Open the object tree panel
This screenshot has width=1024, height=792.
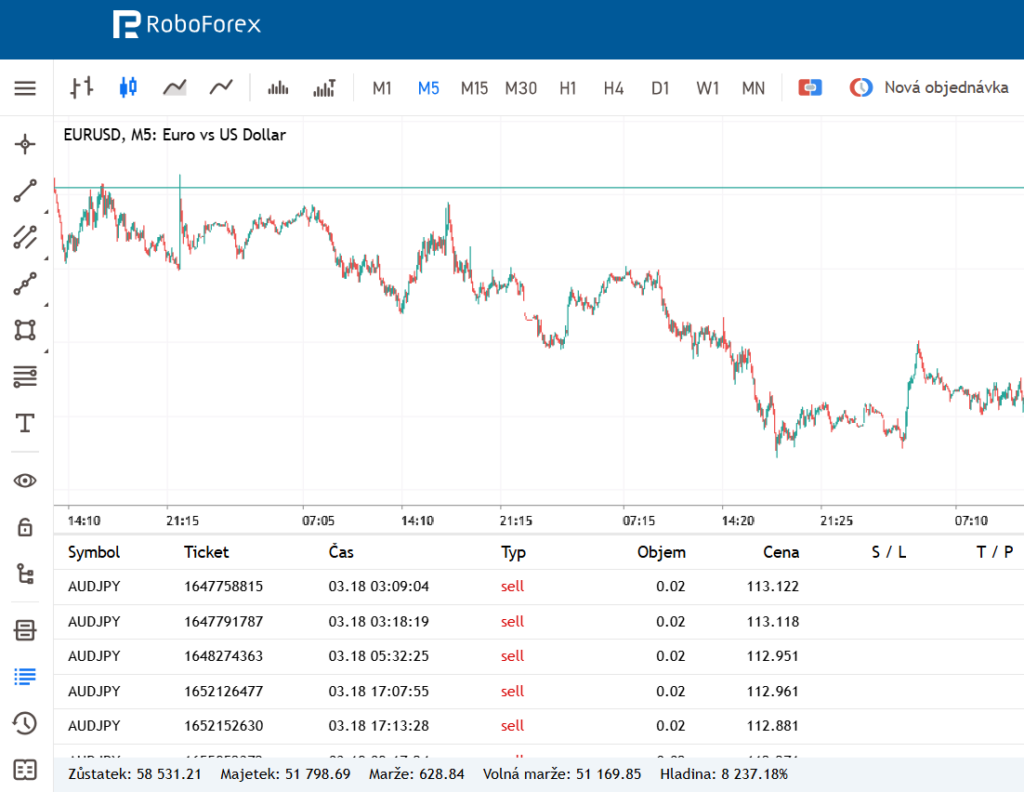(x=25, y=574)
